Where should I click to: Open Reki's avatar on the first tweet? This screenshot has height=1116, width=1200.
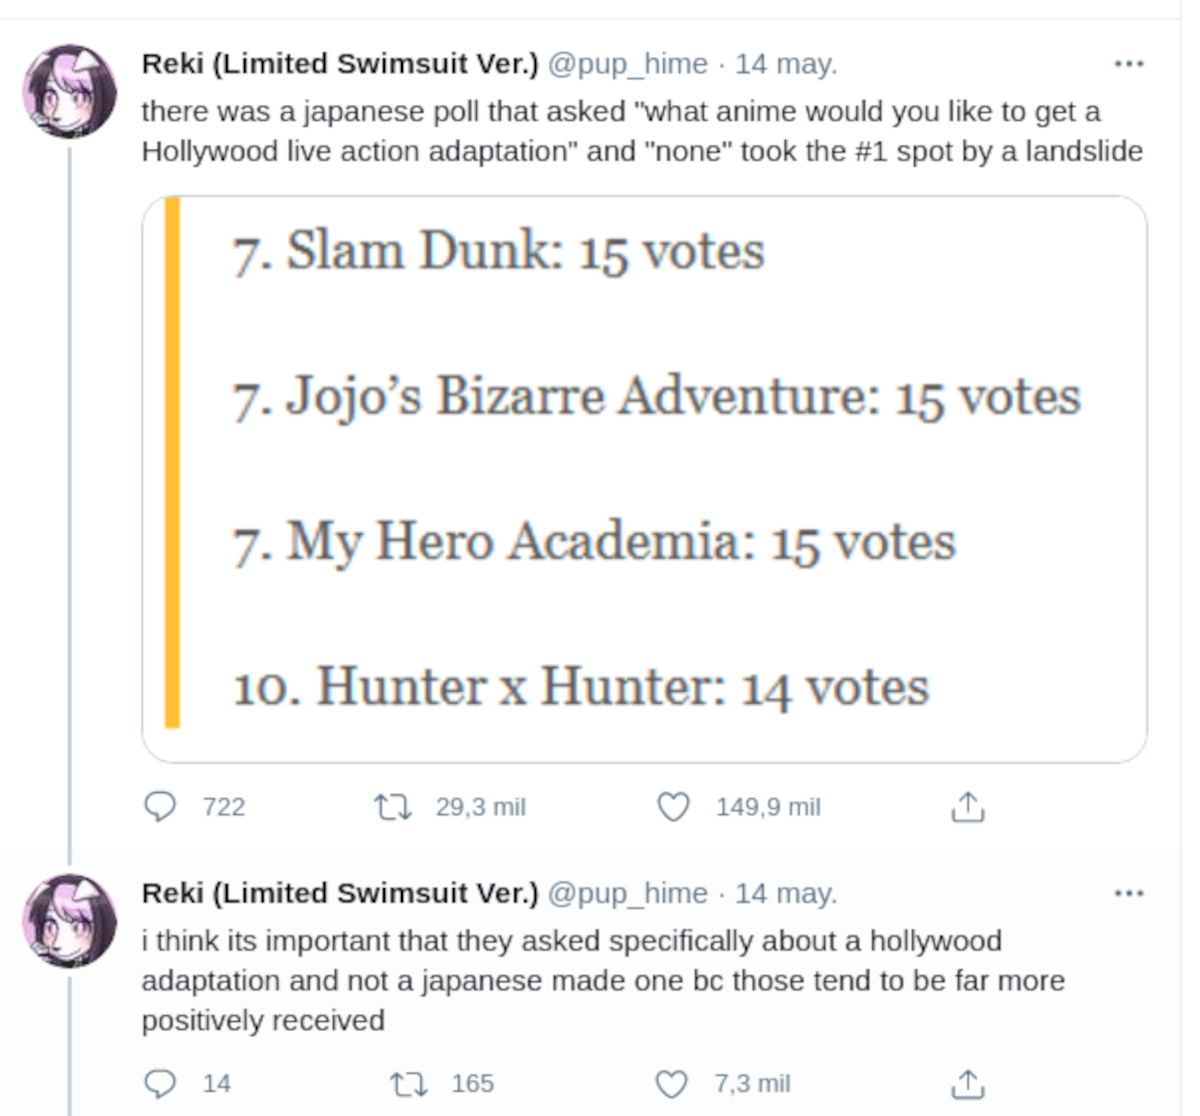[69, 91]
